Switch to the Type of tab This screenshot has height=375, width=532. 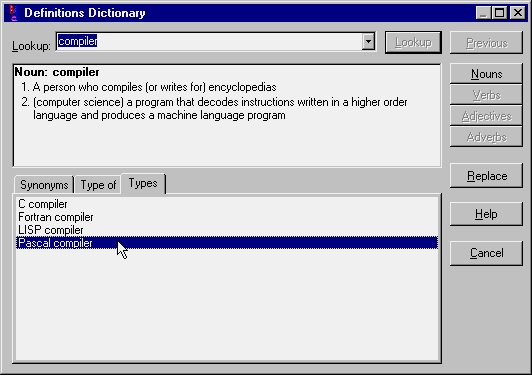[x=98, y=185]
